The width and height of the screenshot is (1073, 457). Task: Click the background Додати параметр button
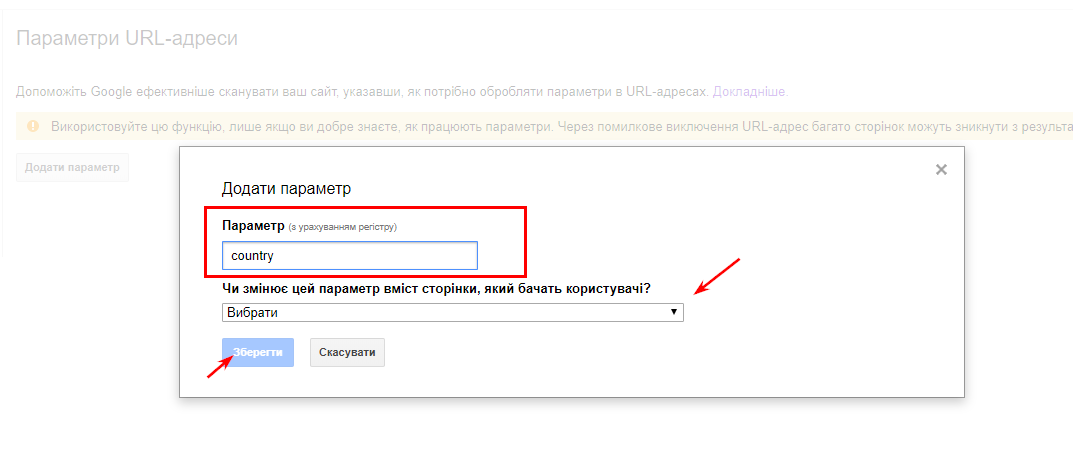pos(72,167)
